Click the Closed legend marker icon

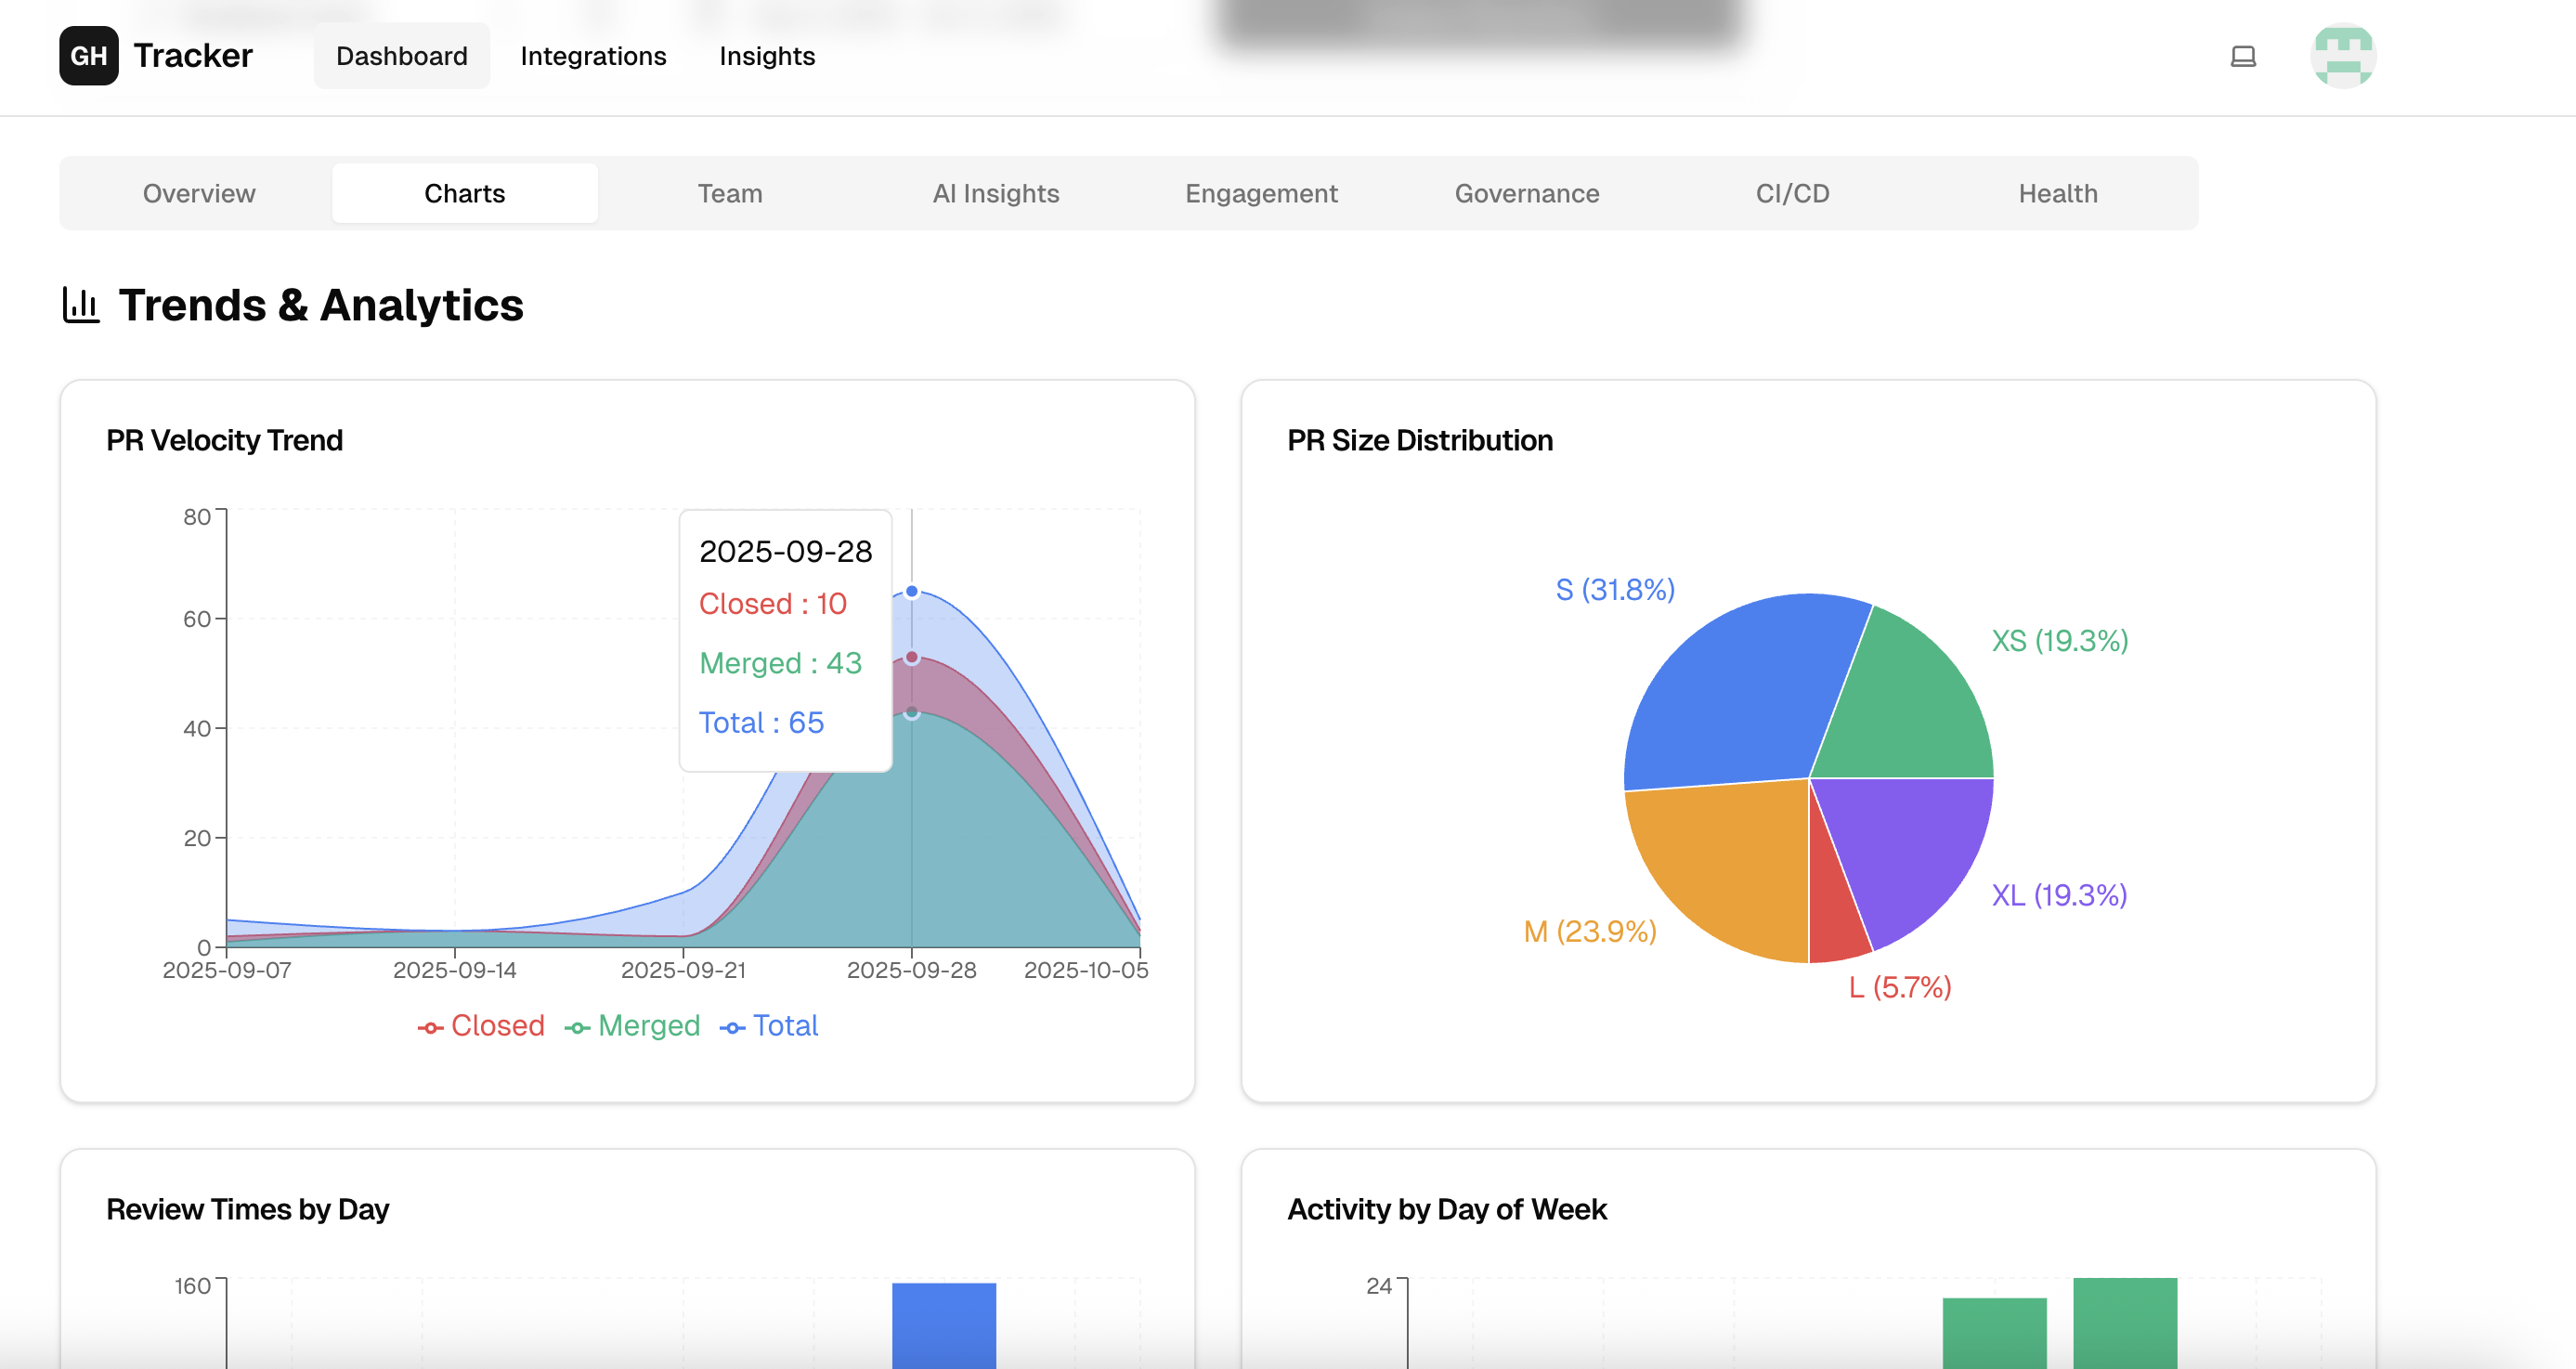pyautogui.click(x=430, y=1028)
